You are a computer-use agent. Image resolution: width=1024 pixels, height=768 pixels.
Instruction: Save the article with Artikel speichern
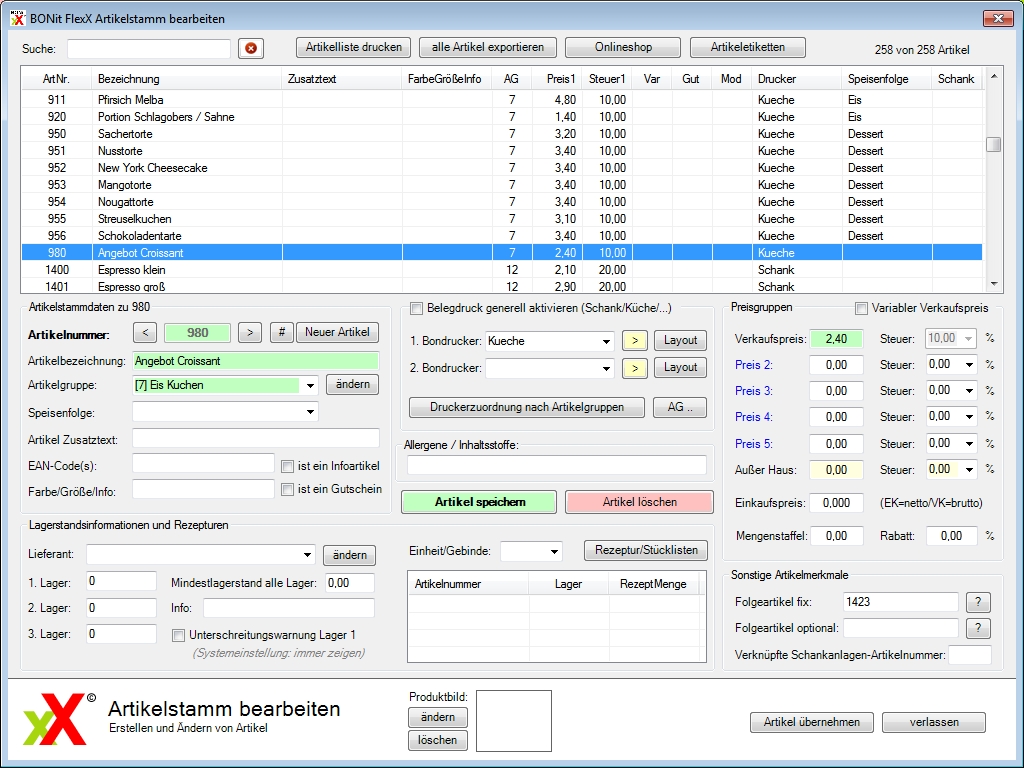479,502
